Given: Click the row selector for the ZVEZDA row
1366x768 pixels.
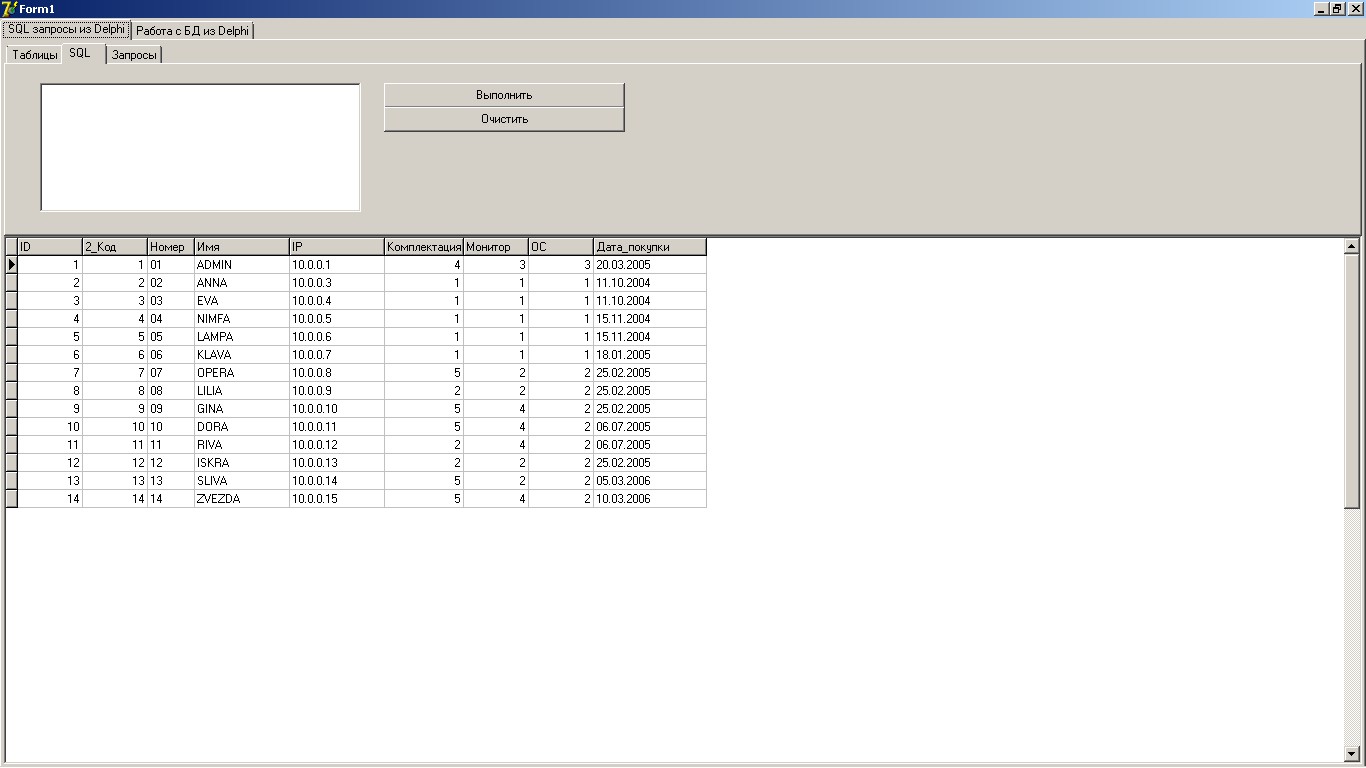Looking at the screenshot, I should (12, 499).
